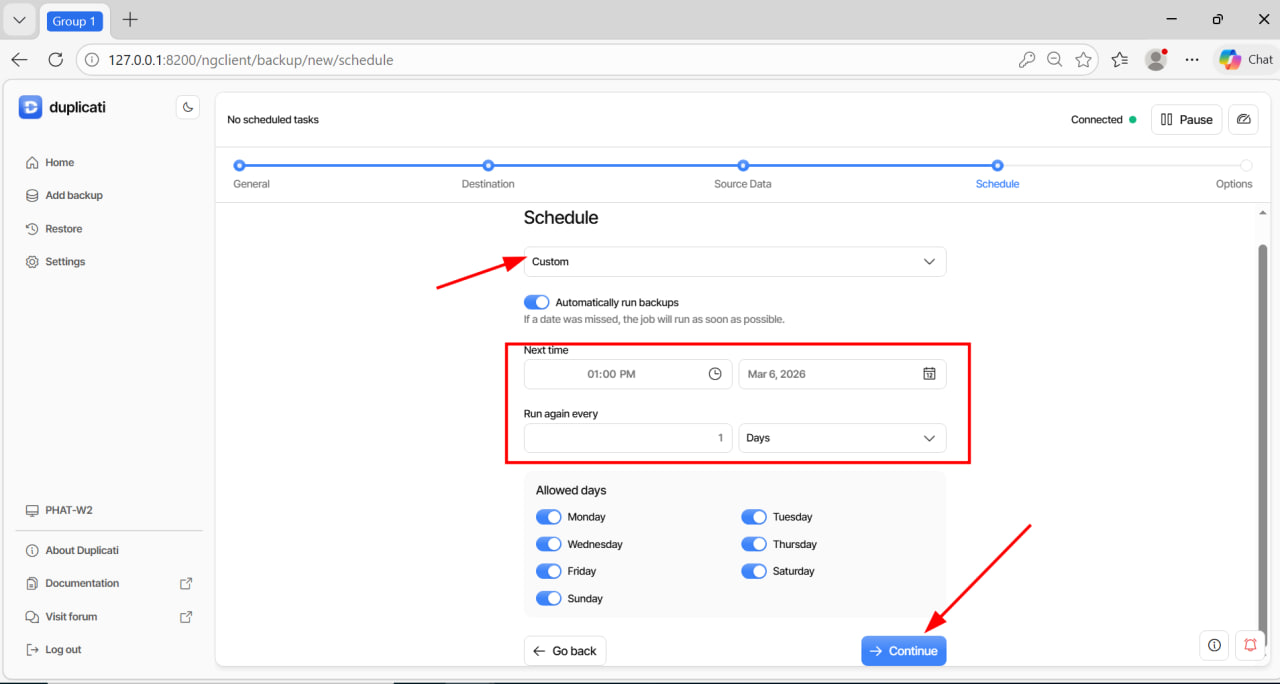Open Copilot Chat in browser
Screen dimensions: 1280x684
pos(1245,60)
